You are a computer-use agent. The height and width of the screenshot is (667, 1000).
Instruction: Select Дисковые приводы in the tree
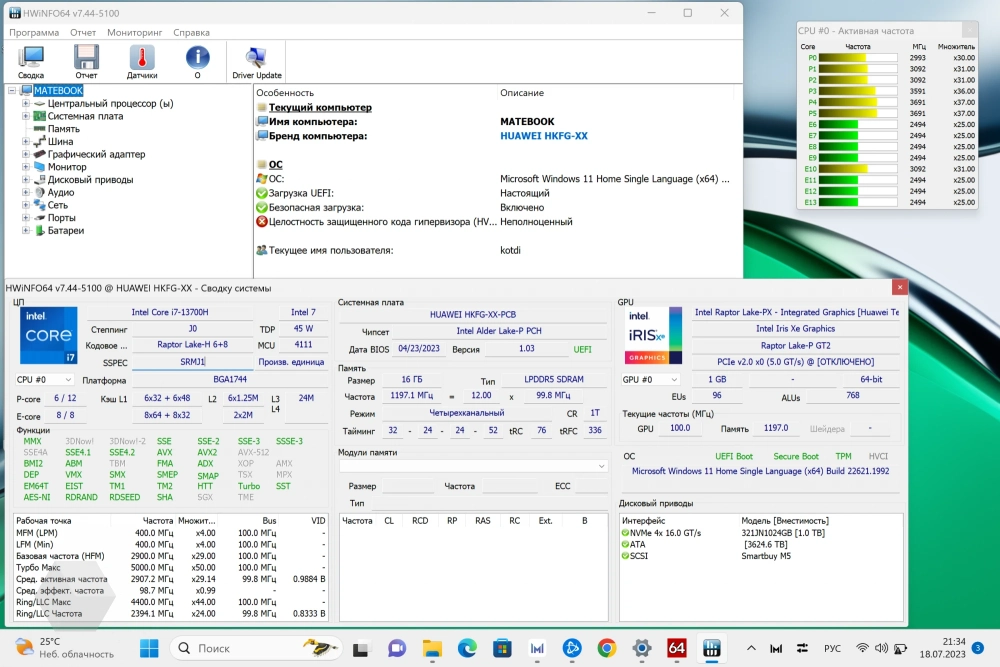pyautogui.click(x=90, y=180)
